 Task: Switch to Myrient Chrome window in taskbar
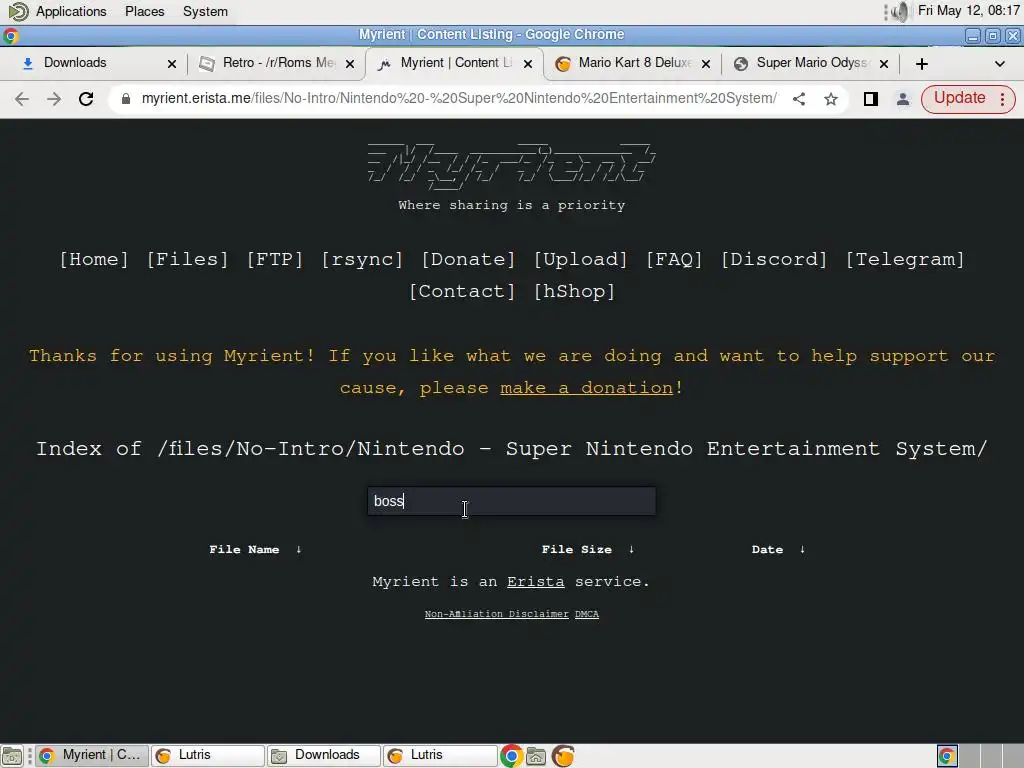click(x=91, y=756)
